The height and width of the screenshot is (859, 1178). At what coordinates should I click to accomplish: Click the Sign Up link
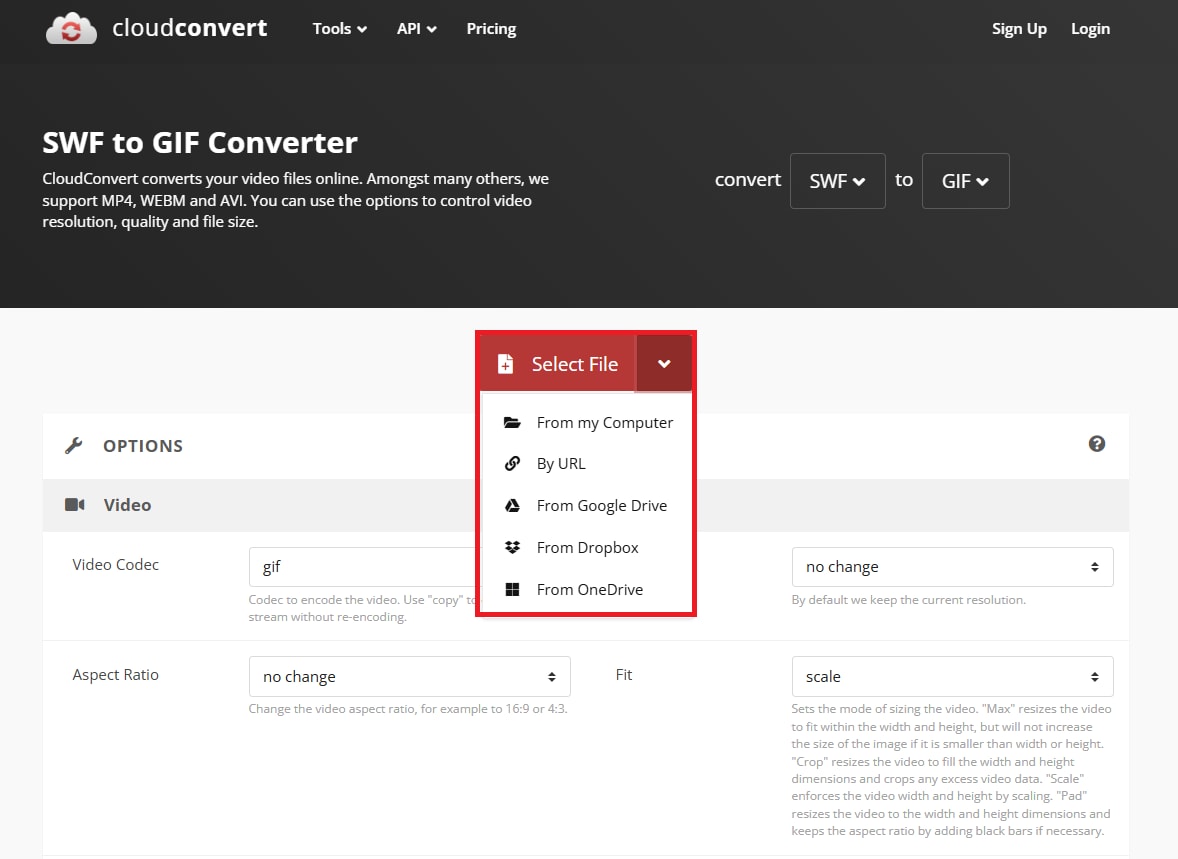click(x=1019, y=29)
